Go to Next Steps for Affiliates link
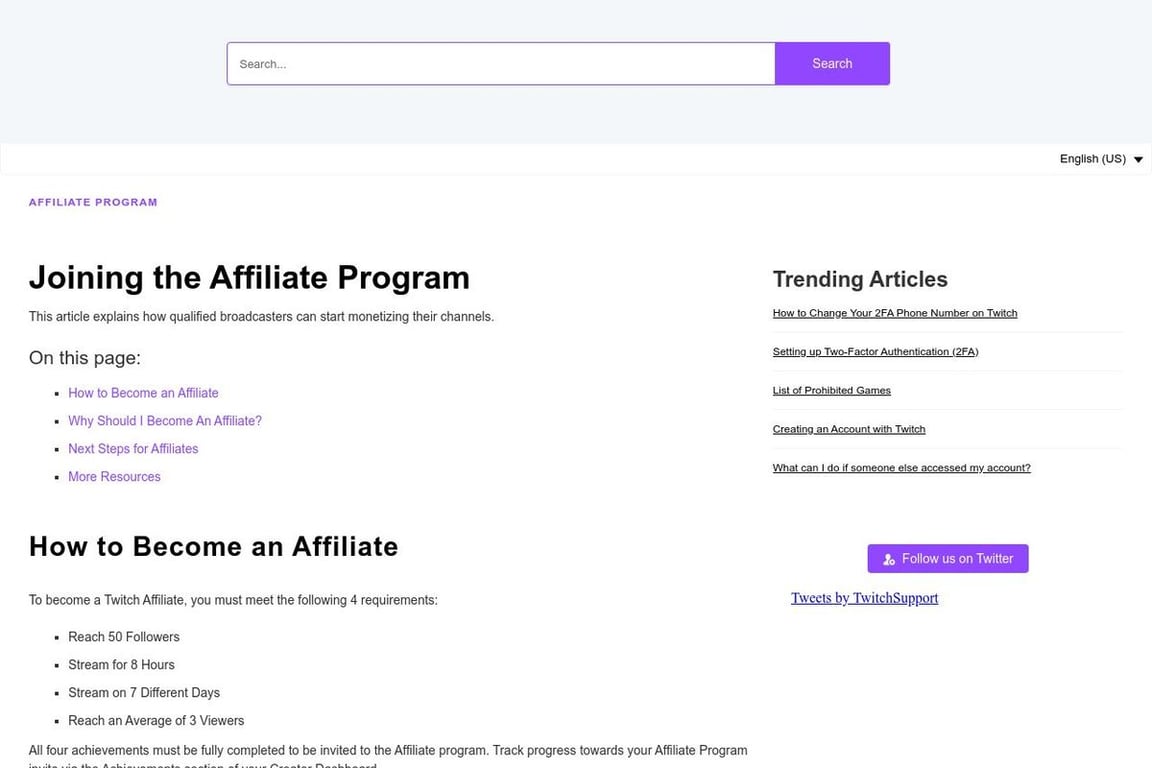The image size is (1152, 768). click(133, 449)
